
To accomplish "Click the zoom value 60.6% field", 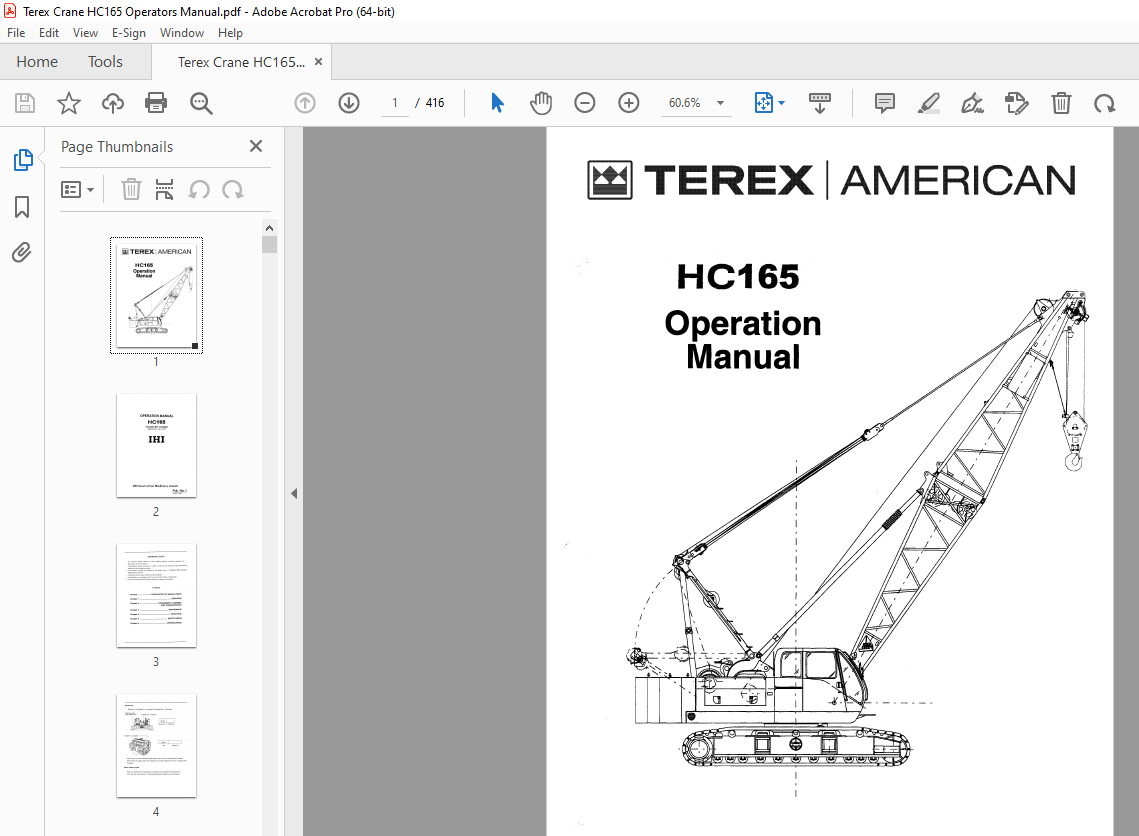I will click(x=685, y=103).
